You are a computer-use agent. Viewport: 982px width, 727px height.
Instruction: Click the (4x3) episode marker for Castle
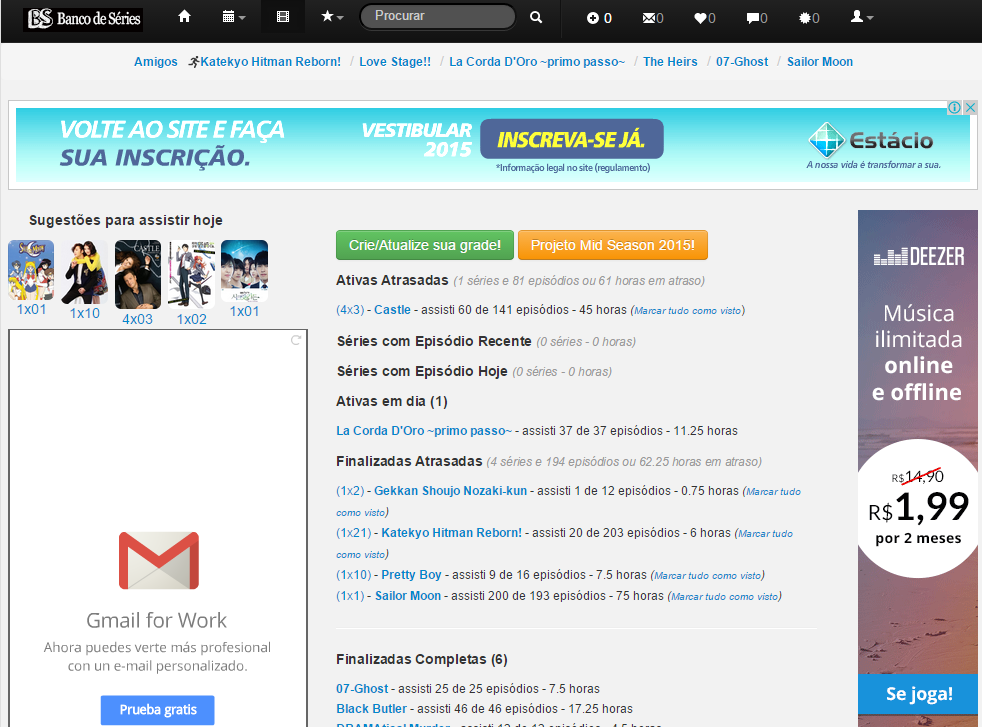pos(350,310)
